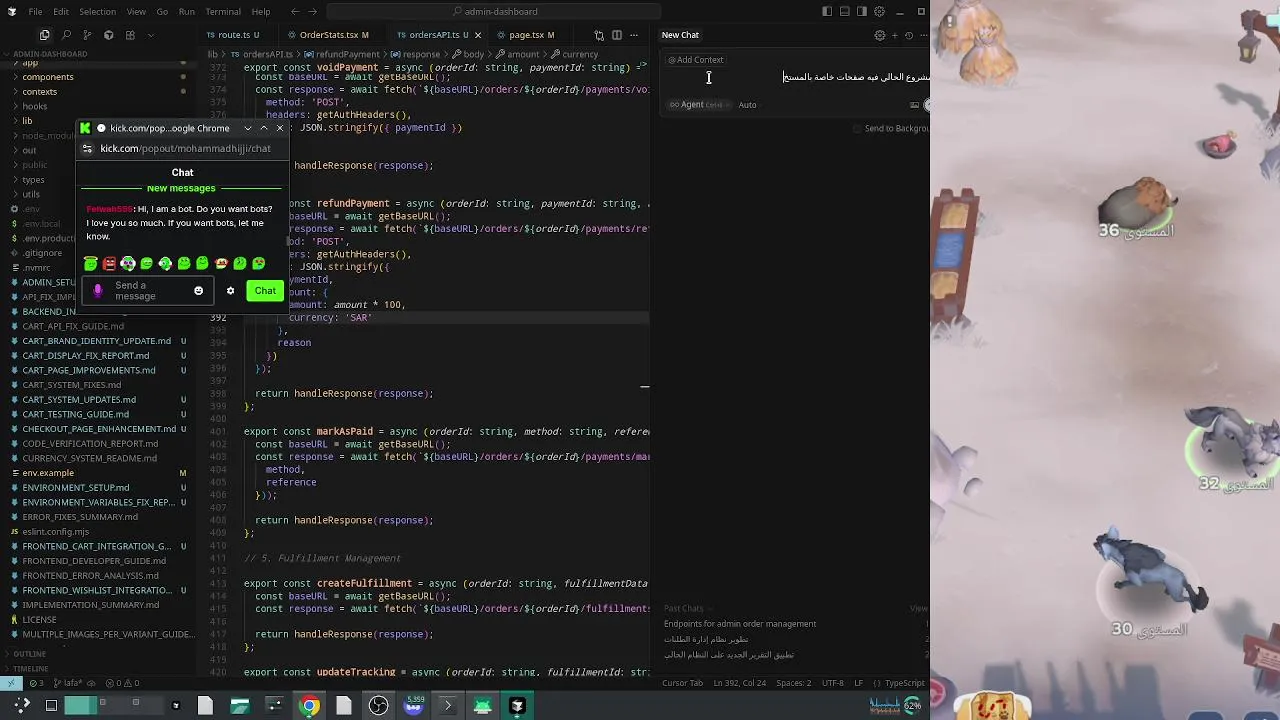Open OBS Studio from the taskbar
Image resolution: width=1280 pixels, height=720 pixels.
(378, 706)
